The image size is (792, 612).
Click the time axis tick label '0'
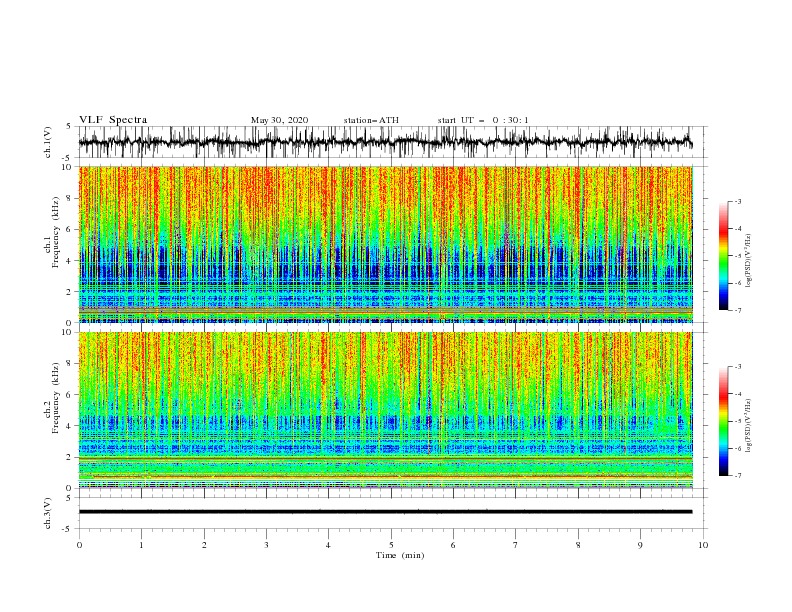point(79,545)
